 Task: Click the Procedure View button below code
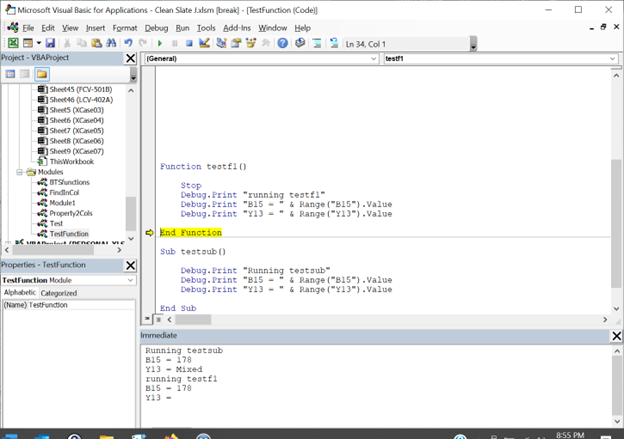click(x=147, y=319)
